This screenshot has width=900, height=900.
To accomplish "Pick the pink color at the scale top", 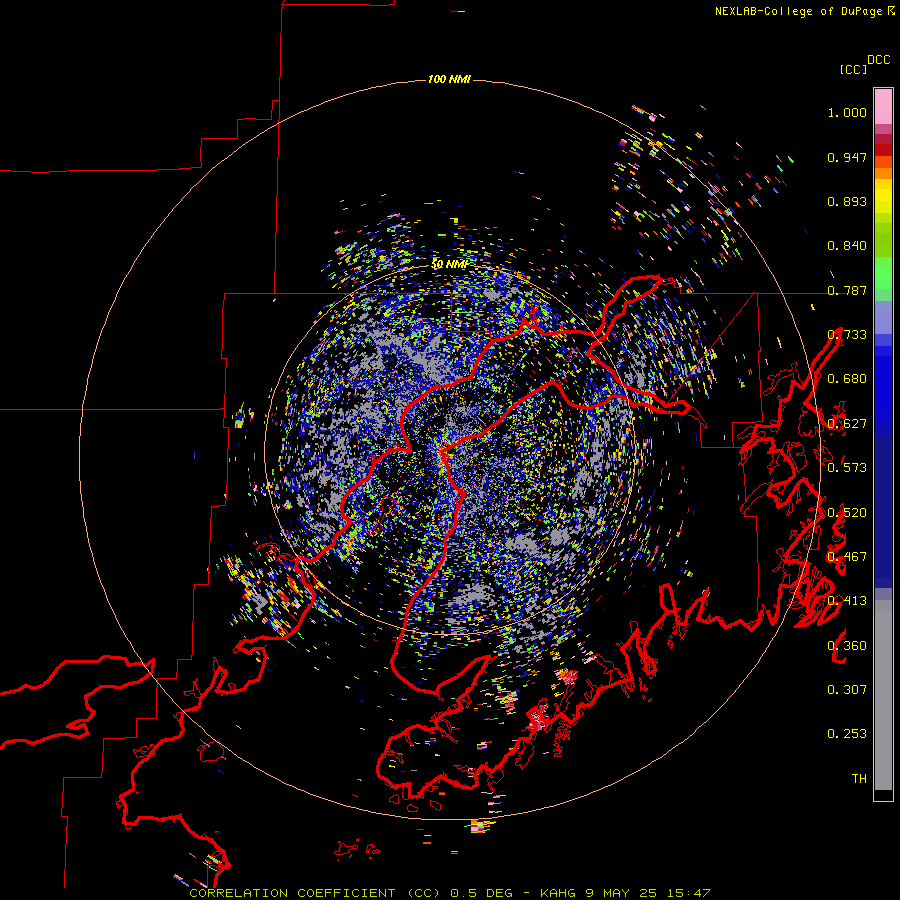I will point(883,106).
